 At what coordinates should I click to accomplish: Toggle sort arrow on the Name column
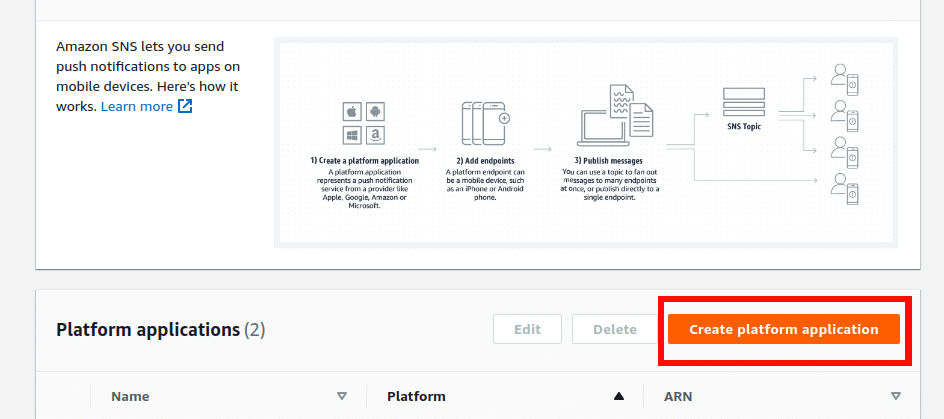tap(342, 396)
